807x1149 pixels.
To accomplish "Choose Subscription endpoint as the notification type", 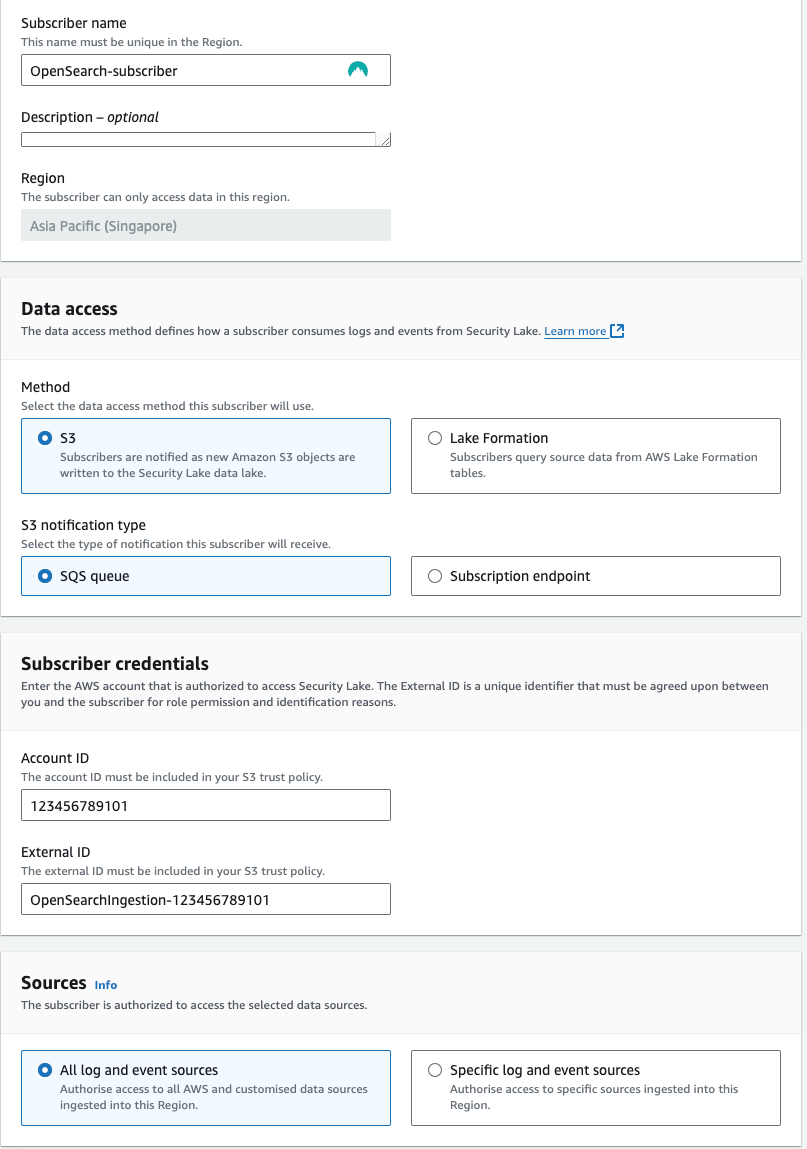I will (435, 575).
